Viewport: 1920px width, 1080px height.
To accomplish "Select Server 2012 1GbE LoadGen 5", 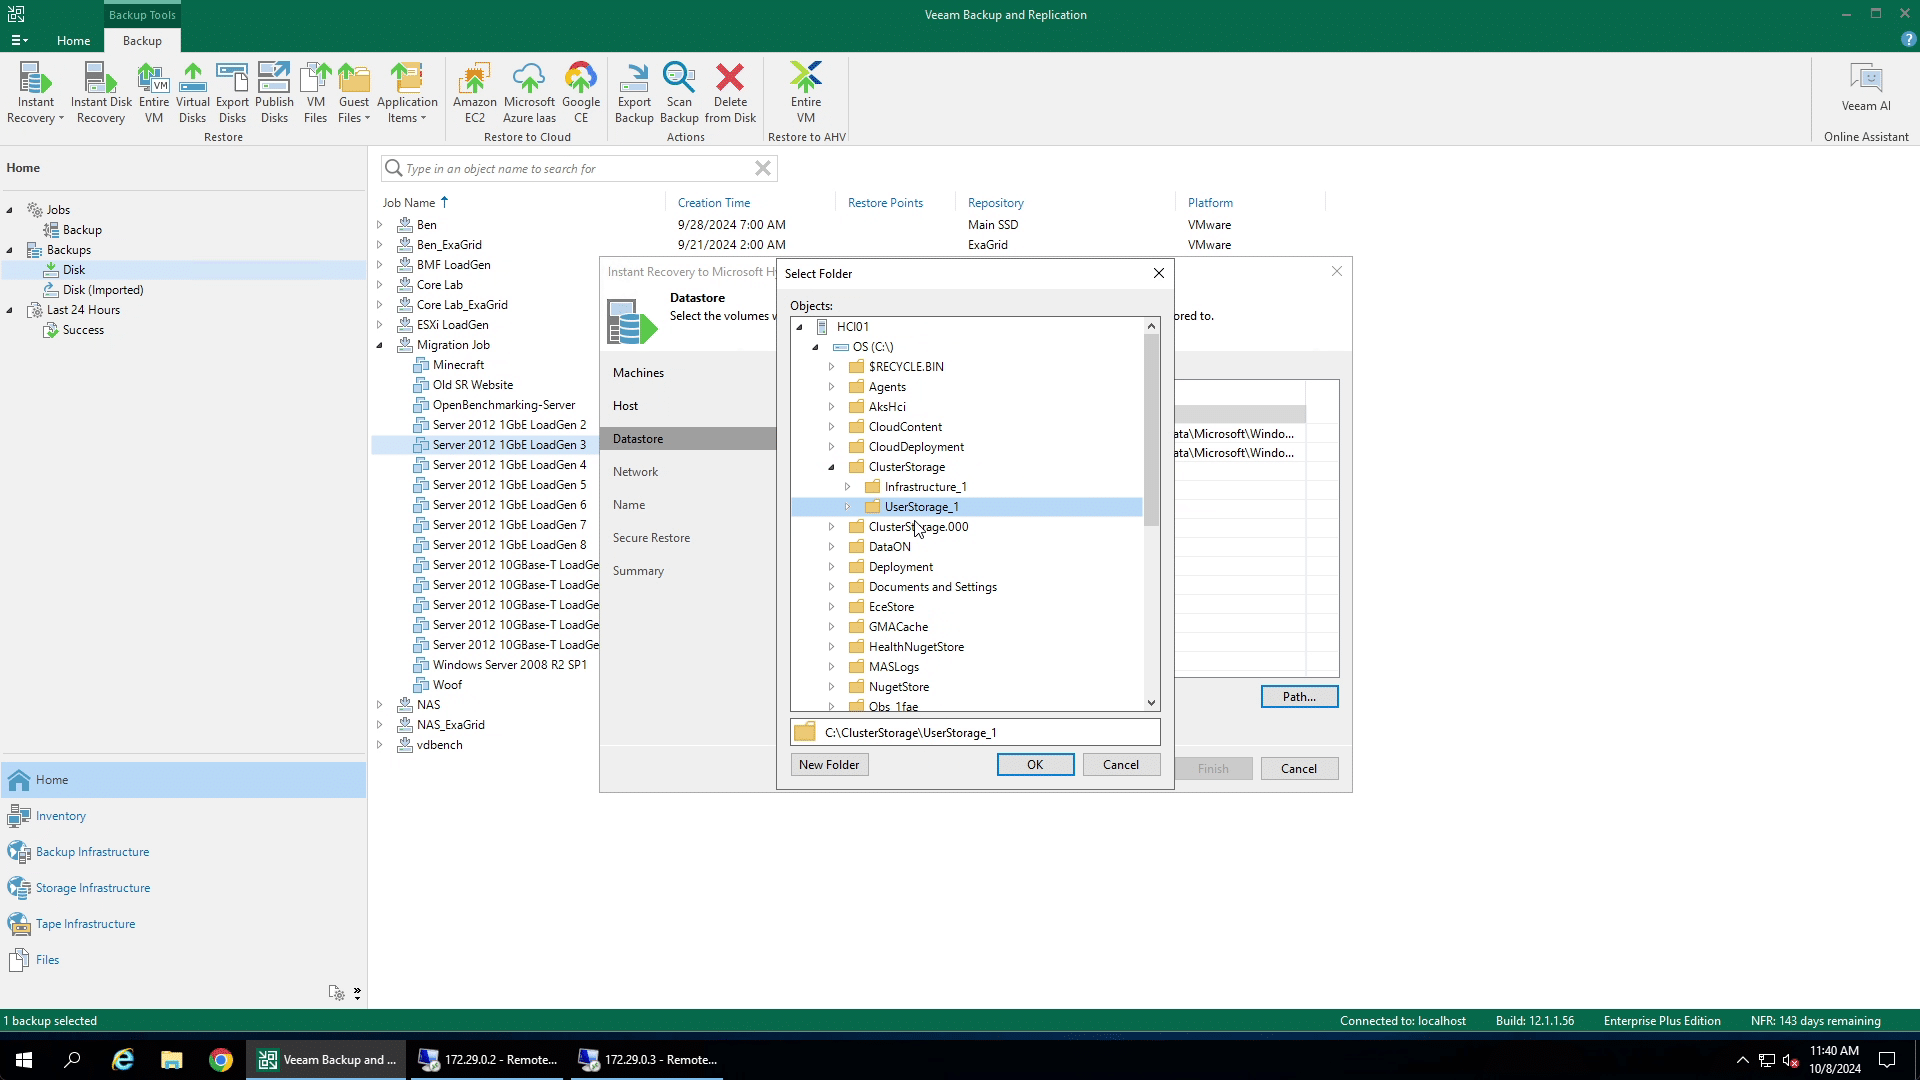I will [509, 485].
